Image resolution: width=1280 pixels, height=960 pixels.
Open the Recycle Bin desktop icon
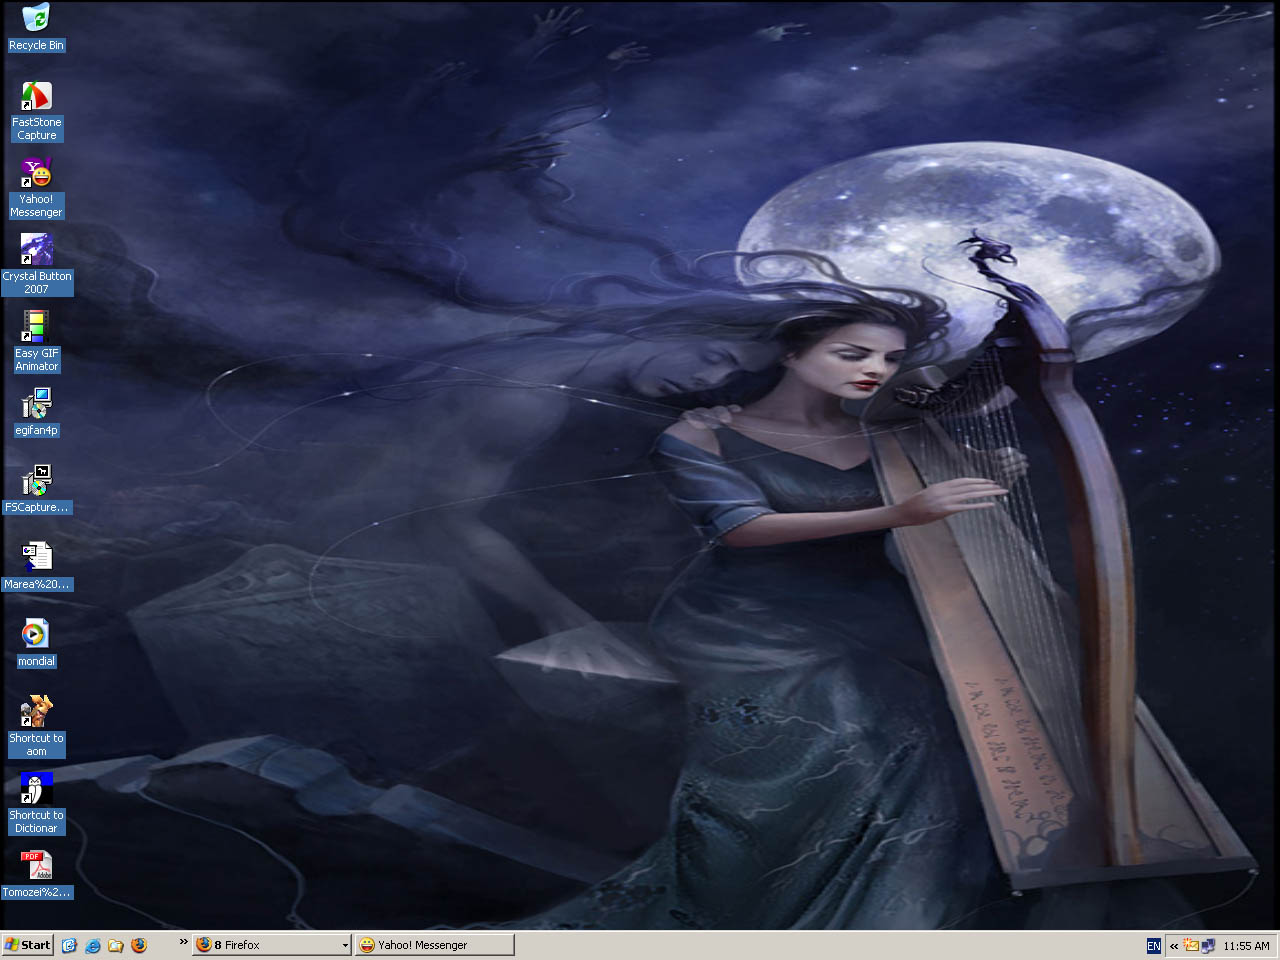tap(36, 18)
